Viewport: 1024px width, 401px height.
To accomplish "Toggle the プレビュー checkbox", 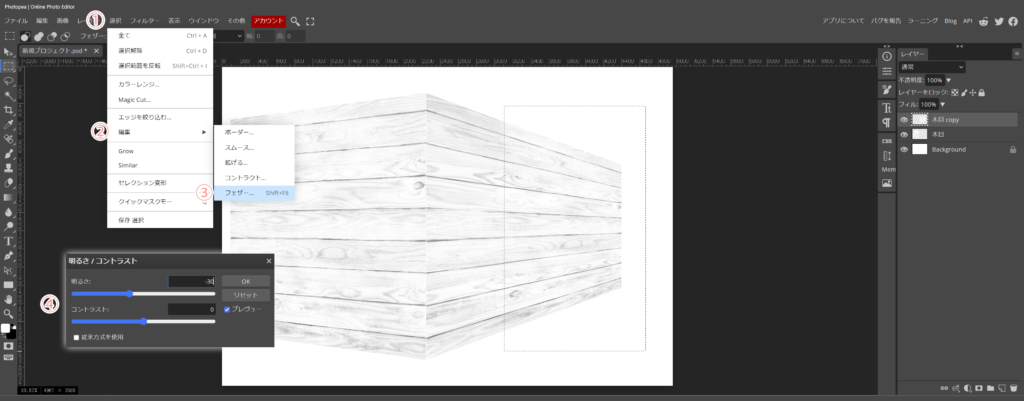I will [x=227, y=310].
